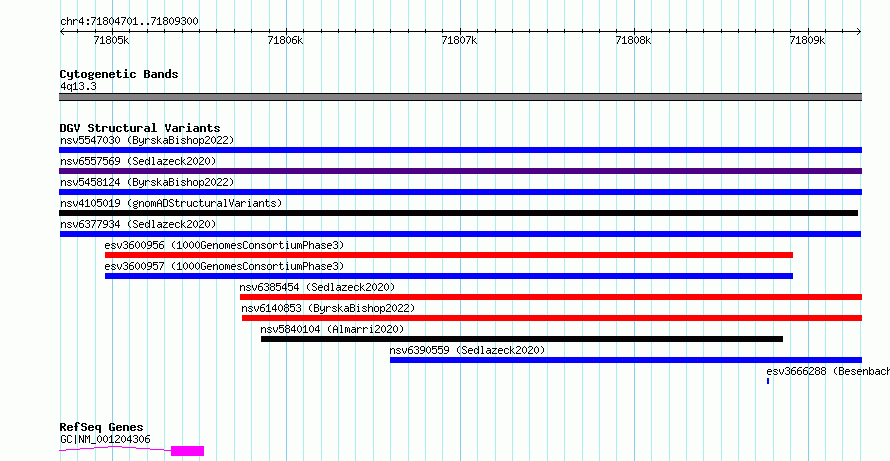Click the 71809k ruler label
The height and width of the screenshot is (461, 890).
point(808,40)
